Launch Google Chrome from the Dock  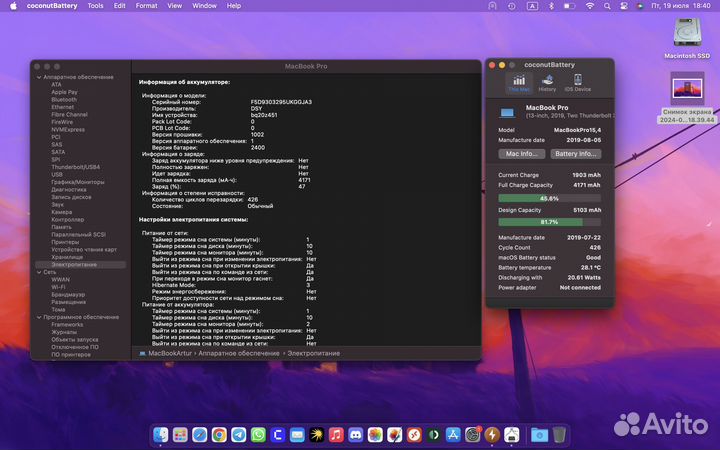219,434
